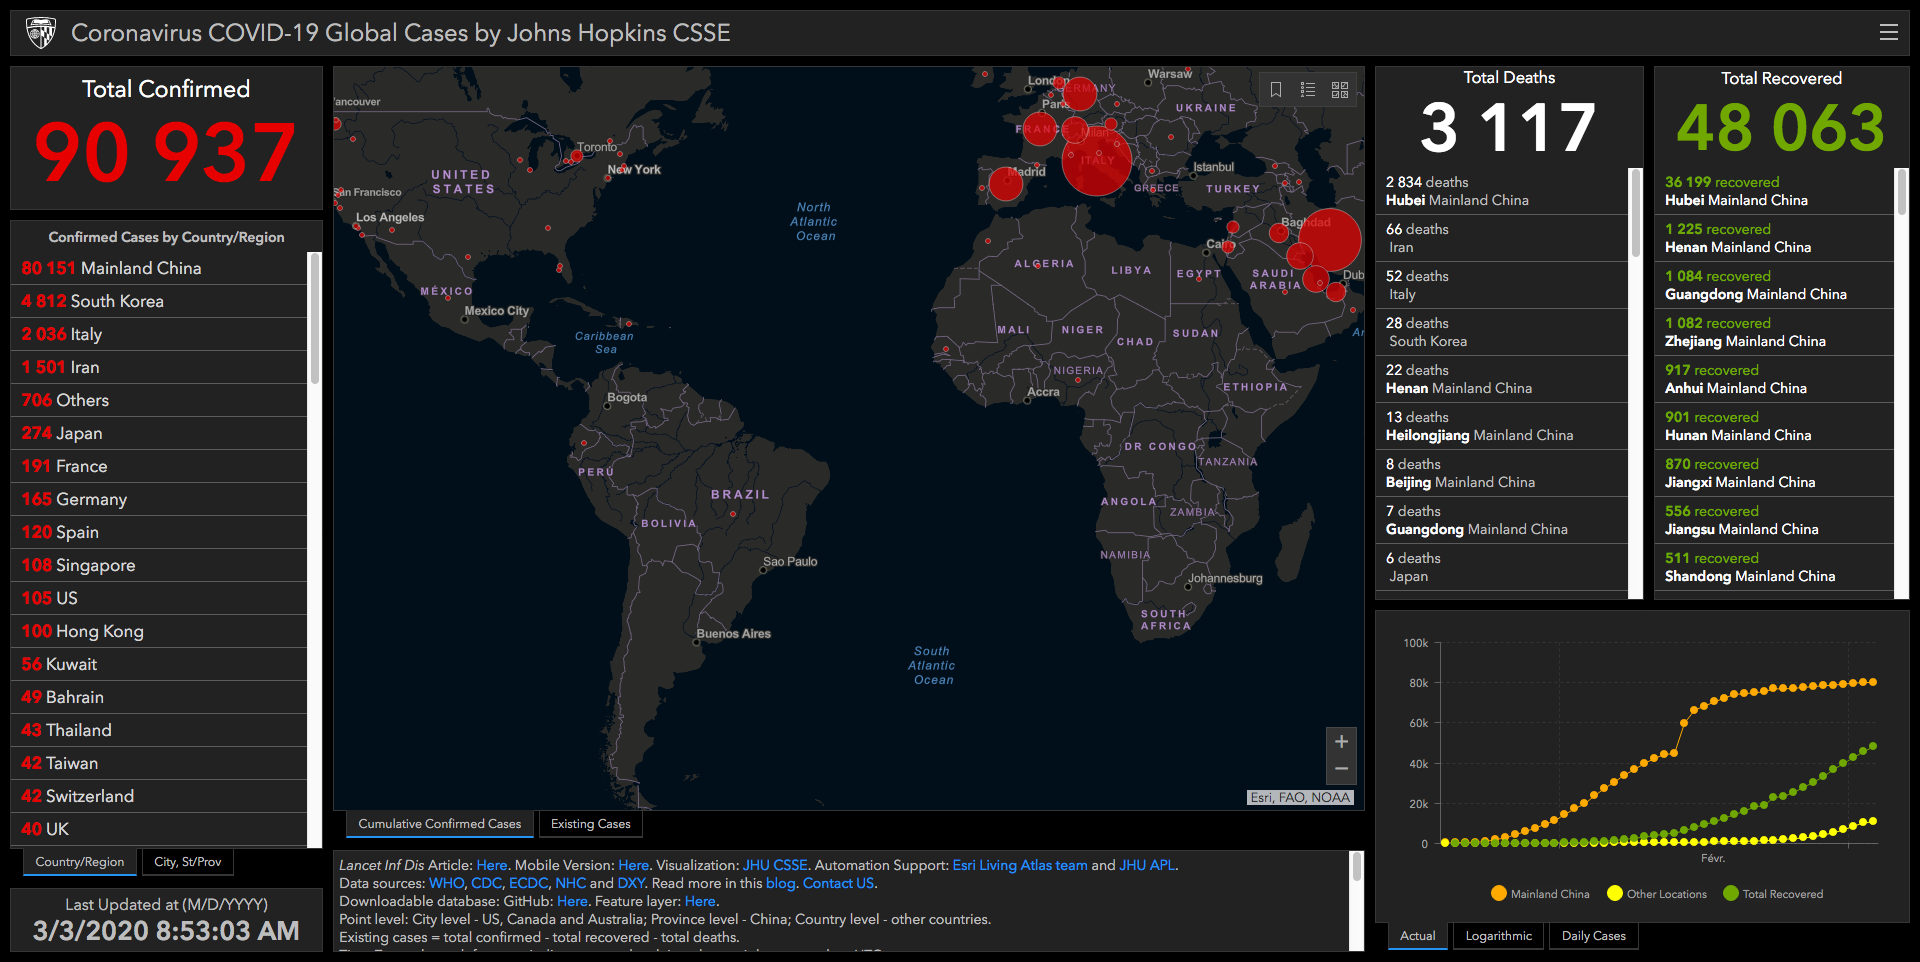Switch to Cumulative Confirmed Cases tab

pos(440,824)
